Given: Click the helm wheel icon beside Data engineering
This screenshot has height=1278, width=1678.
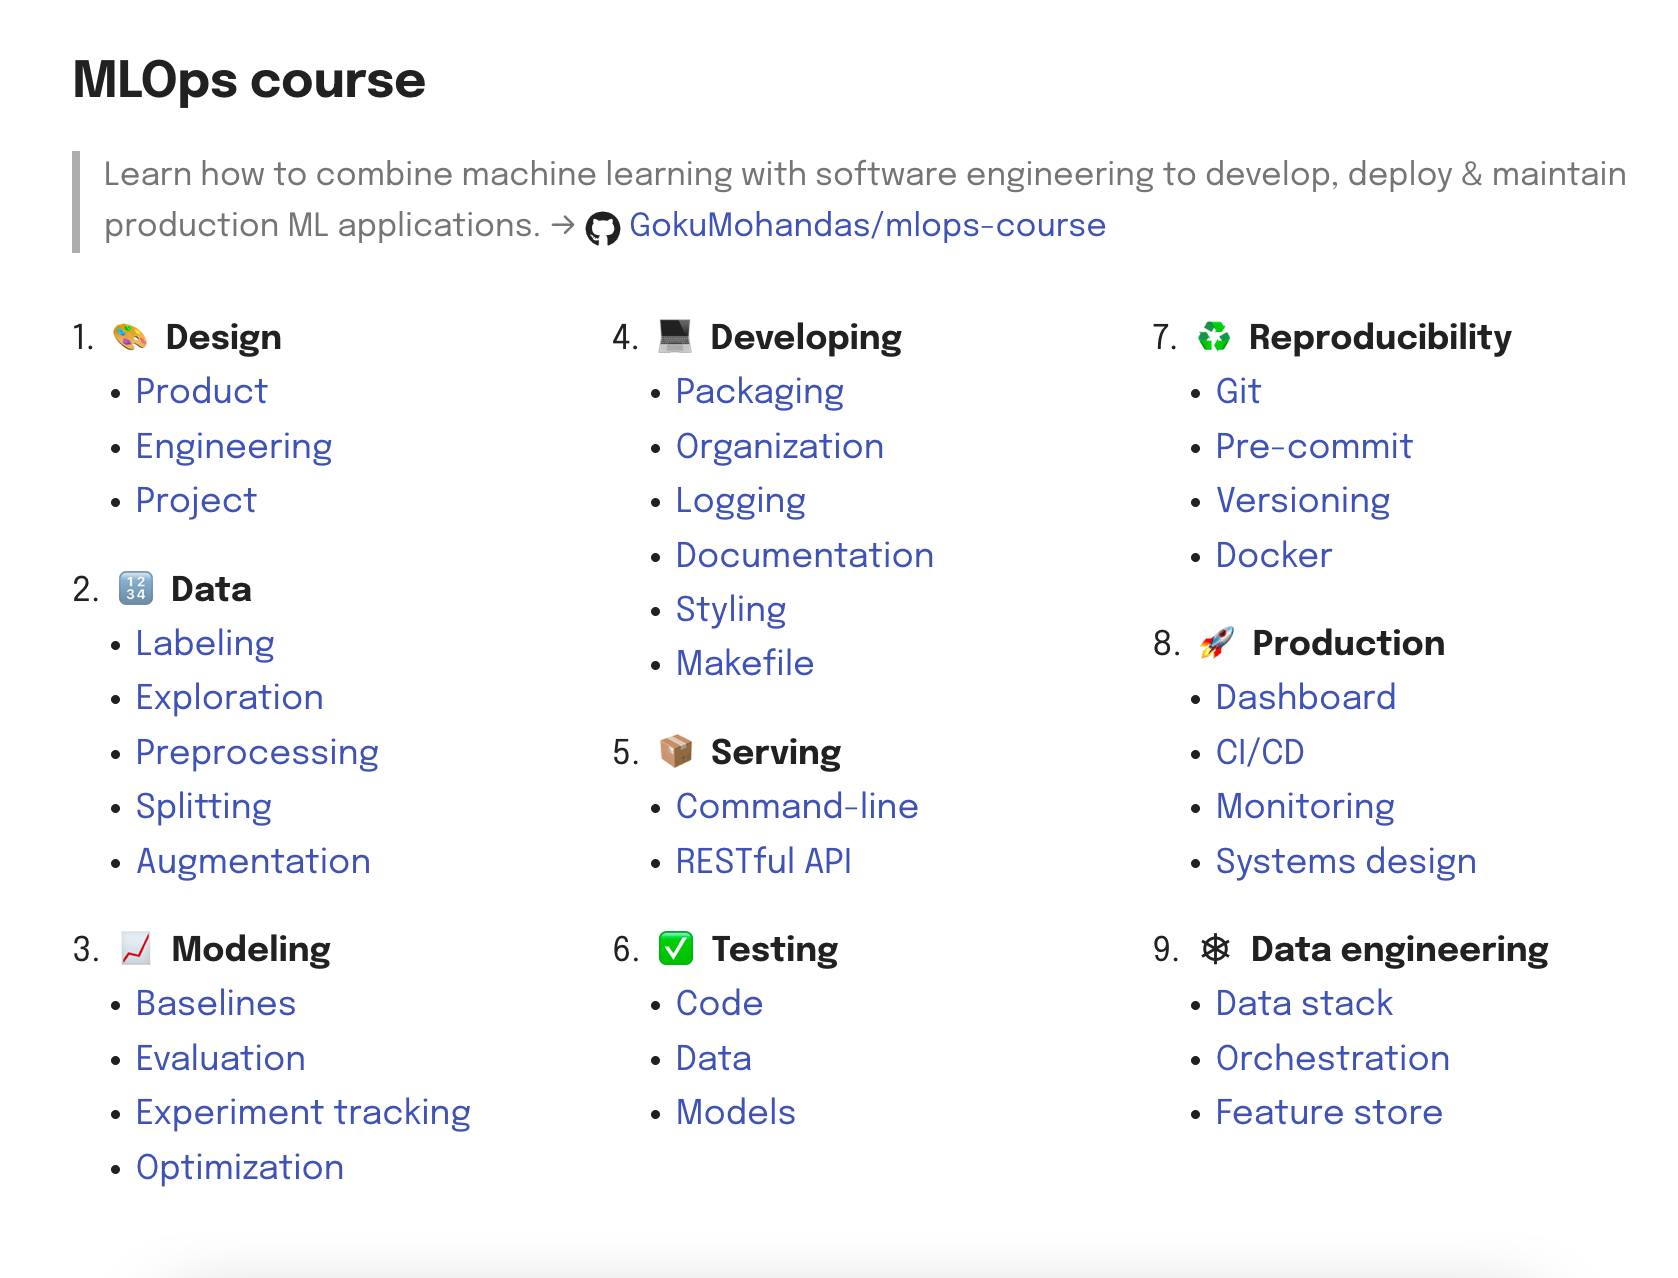Looking at the screenshot, I should 1215,948.
